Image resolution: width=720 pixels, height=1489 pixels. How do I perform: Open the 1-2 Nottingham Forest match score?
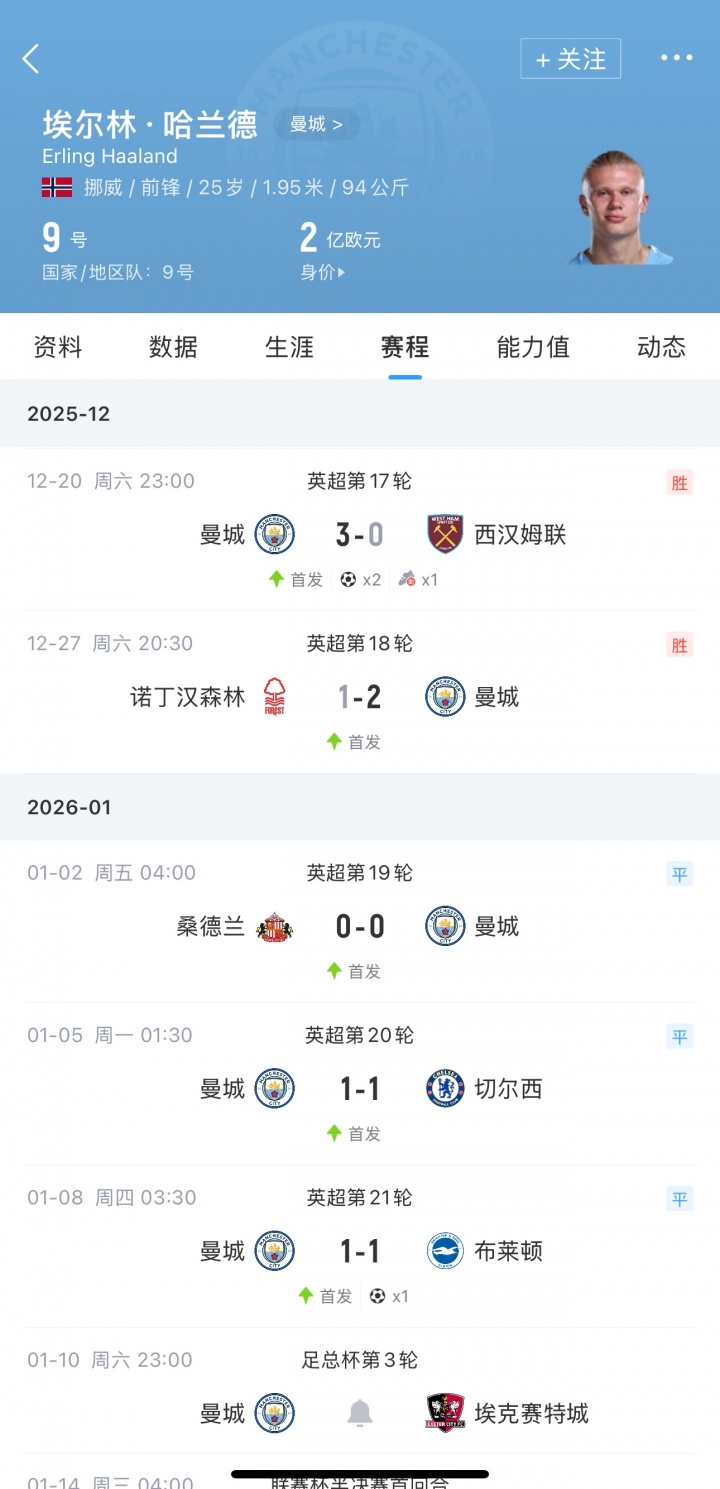(360, 696)
